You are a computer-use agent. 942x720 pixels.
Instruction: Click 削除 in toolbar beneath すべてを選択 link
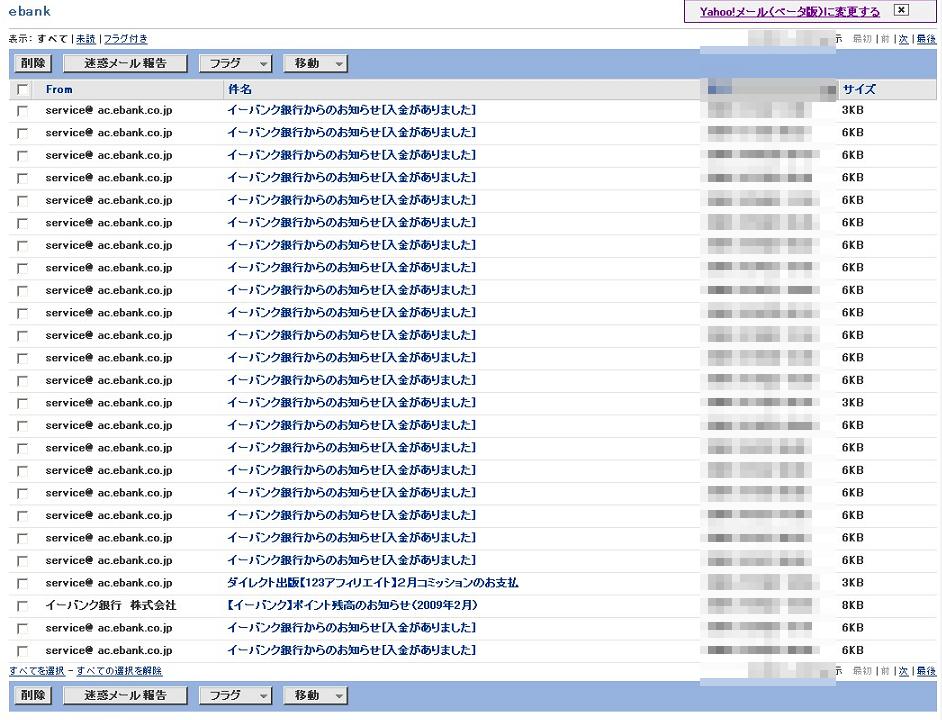pos(33,695)
